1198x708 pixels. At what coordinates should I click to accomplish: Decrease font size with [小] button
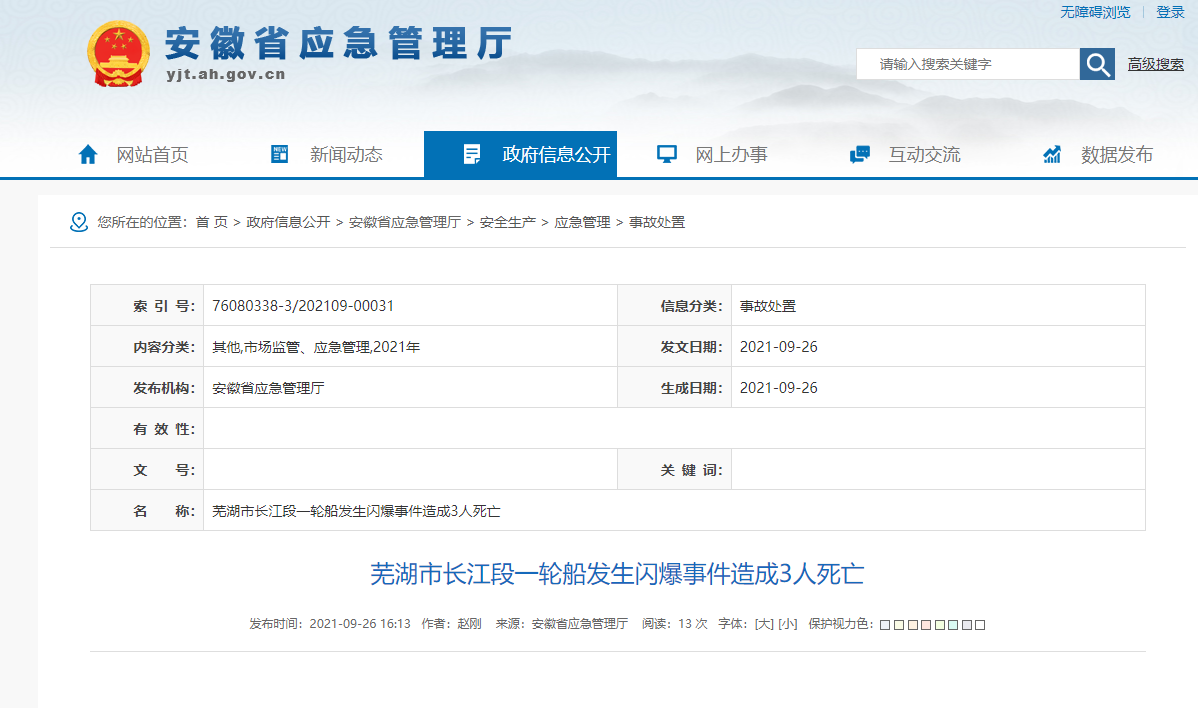click(788, 624)
